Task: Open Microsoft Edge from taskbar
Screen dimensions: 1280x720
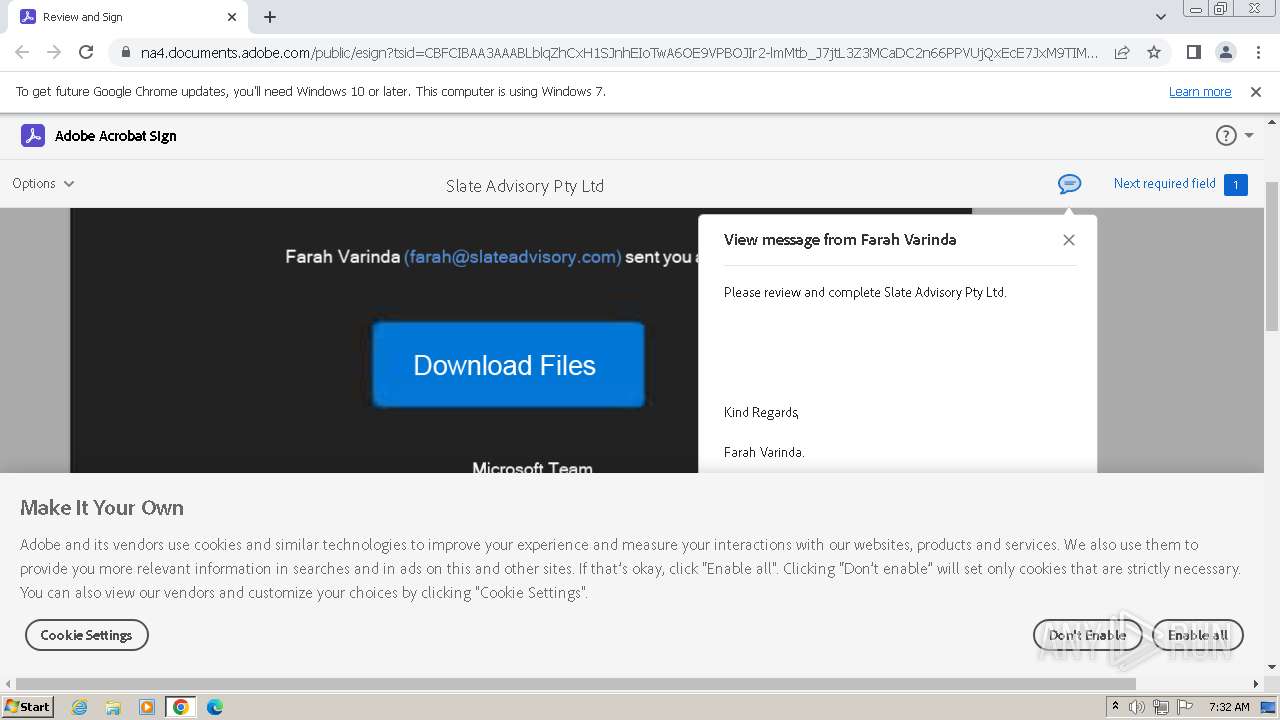Action: tap(214, 707)
